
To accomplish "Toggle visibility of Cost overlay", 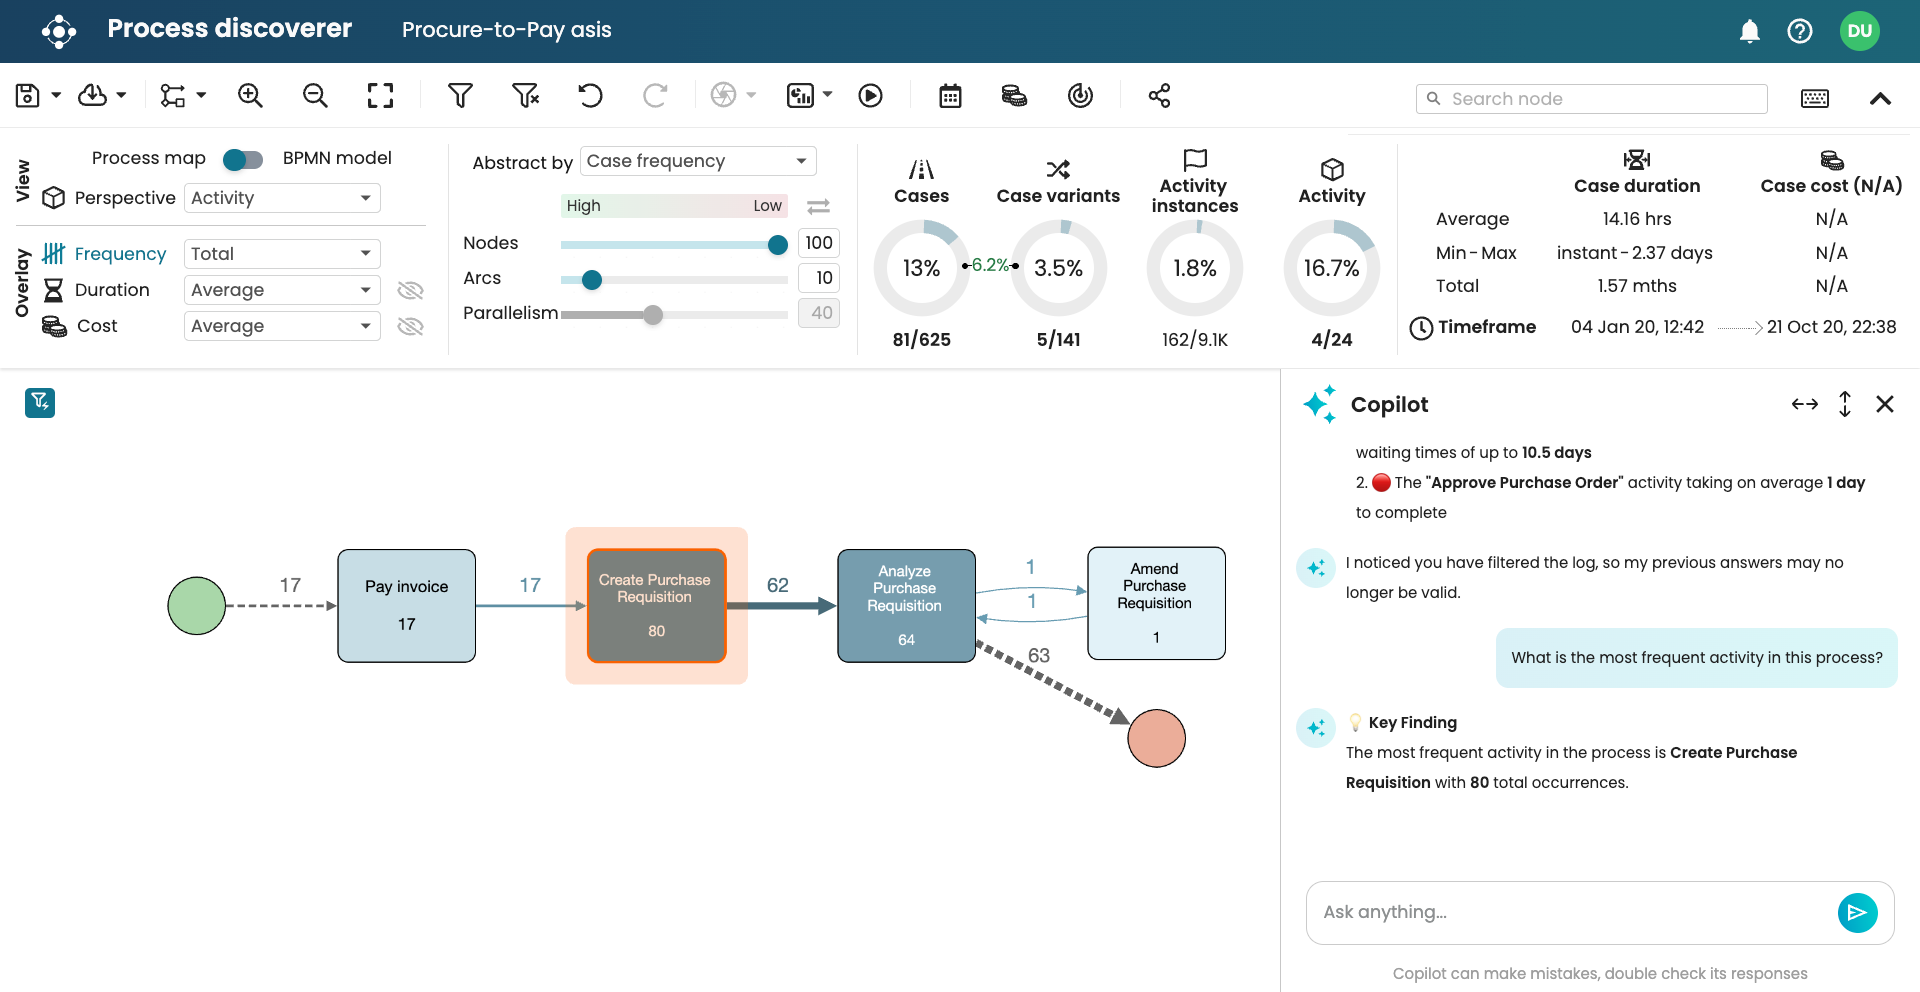I will pos(410,326).
